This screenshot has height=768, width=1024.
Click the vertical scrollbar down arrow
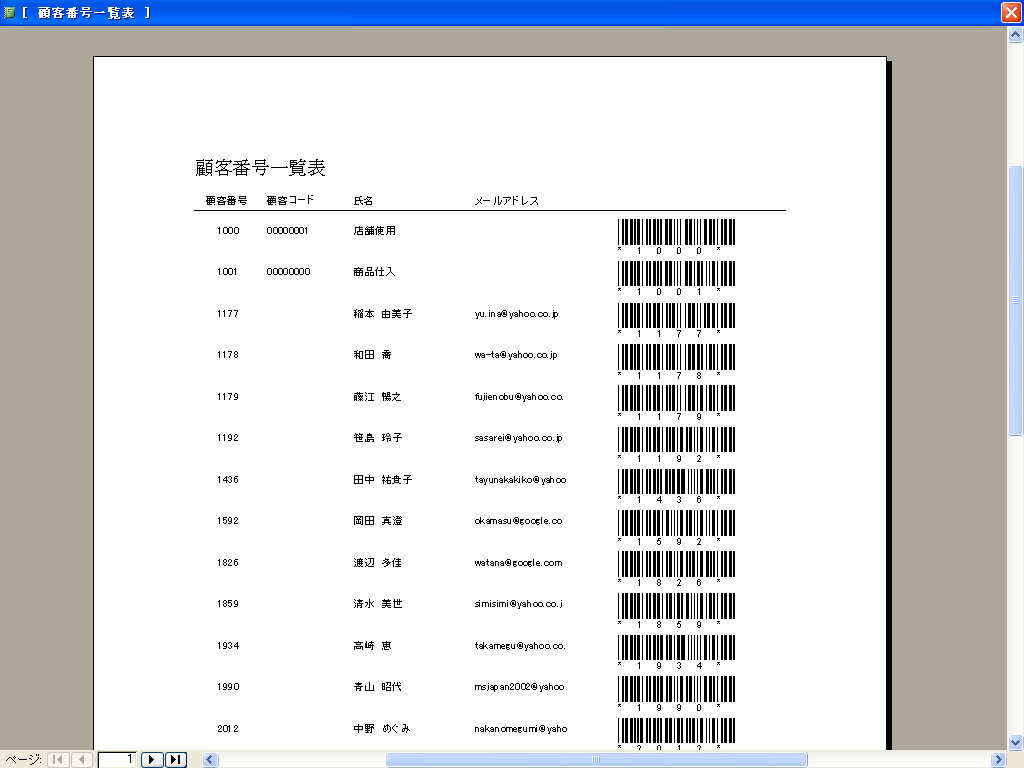pyautogui.click(x=1016, y=742)
